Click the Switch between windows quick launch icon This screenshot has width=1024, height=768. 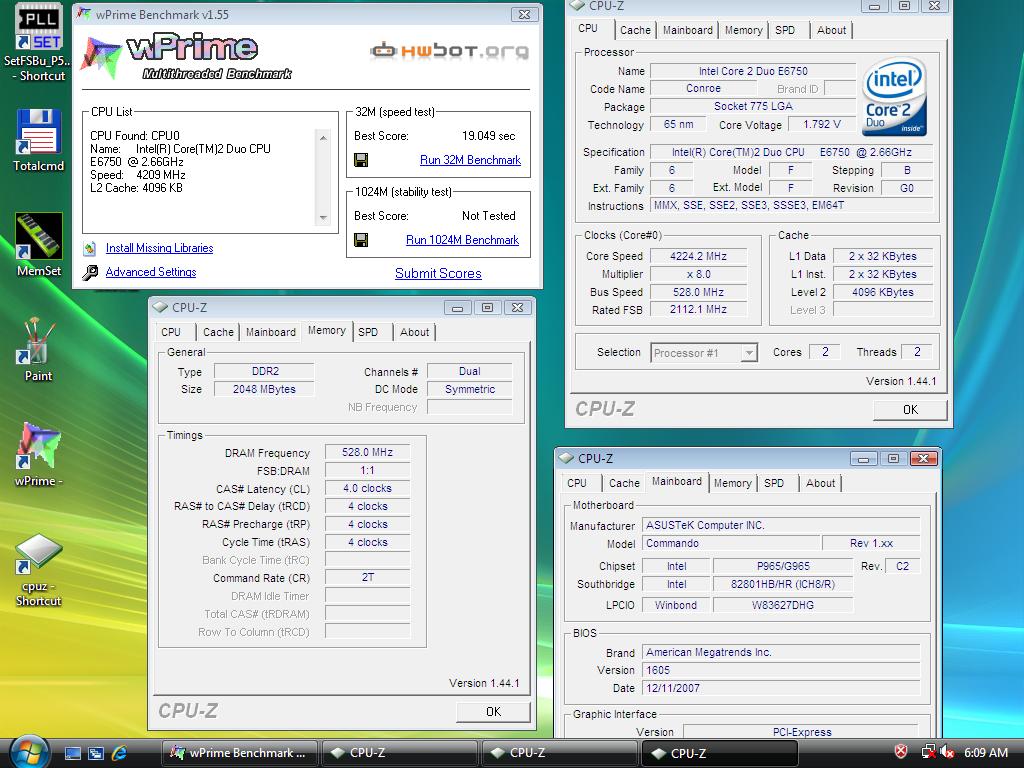pyautogui.click(x=95, y=753)
